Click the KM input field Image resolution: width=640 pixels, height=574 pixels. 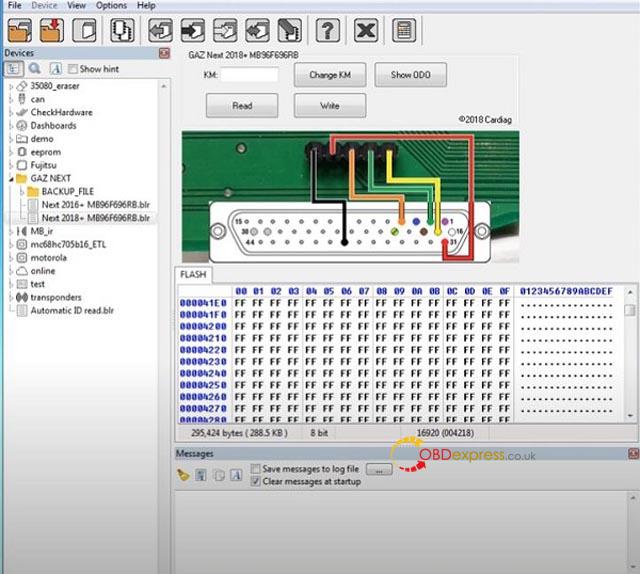coord(250,75)
